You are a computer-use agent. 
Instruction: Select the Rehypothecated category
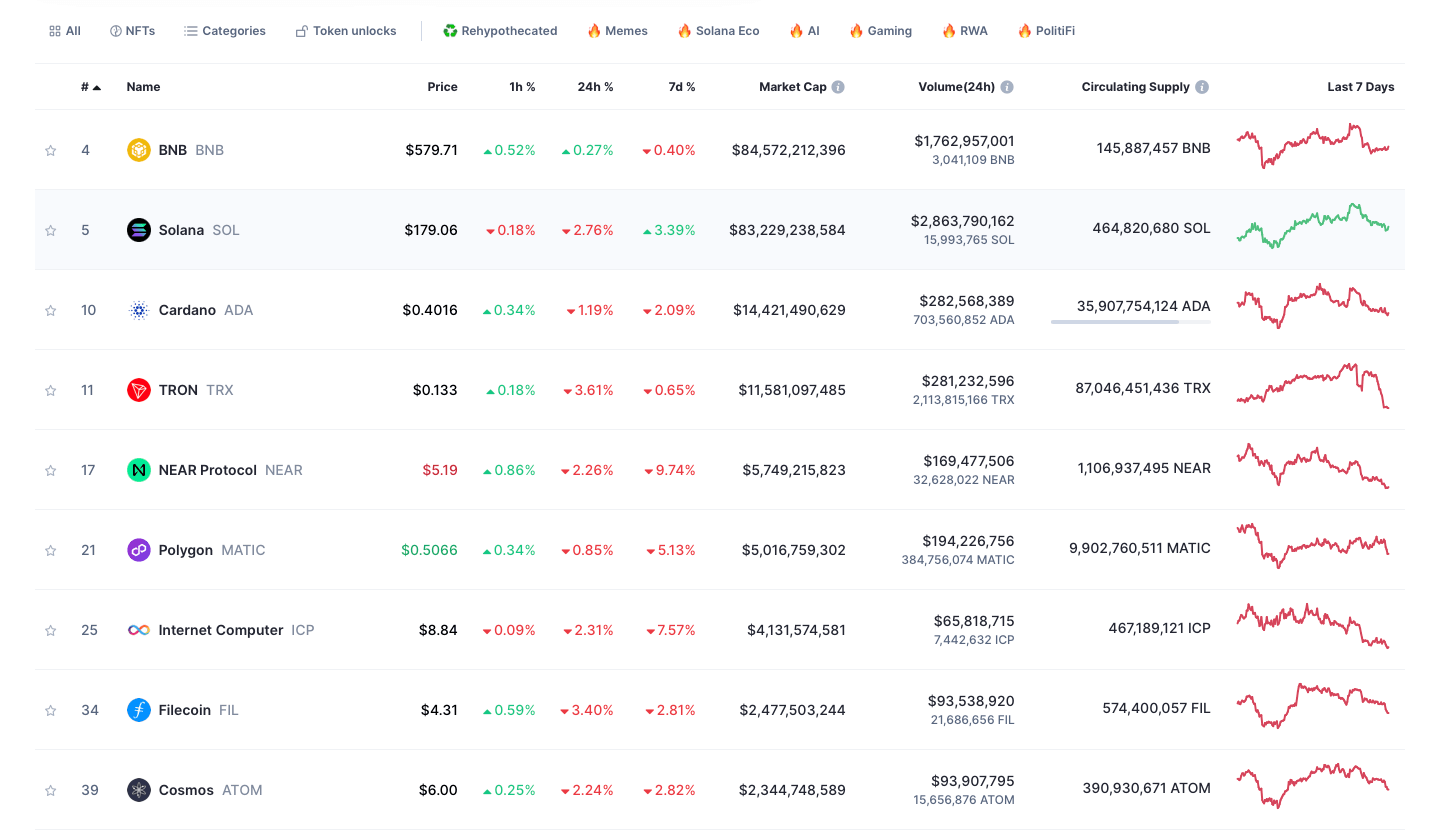(x=500, y=31)
